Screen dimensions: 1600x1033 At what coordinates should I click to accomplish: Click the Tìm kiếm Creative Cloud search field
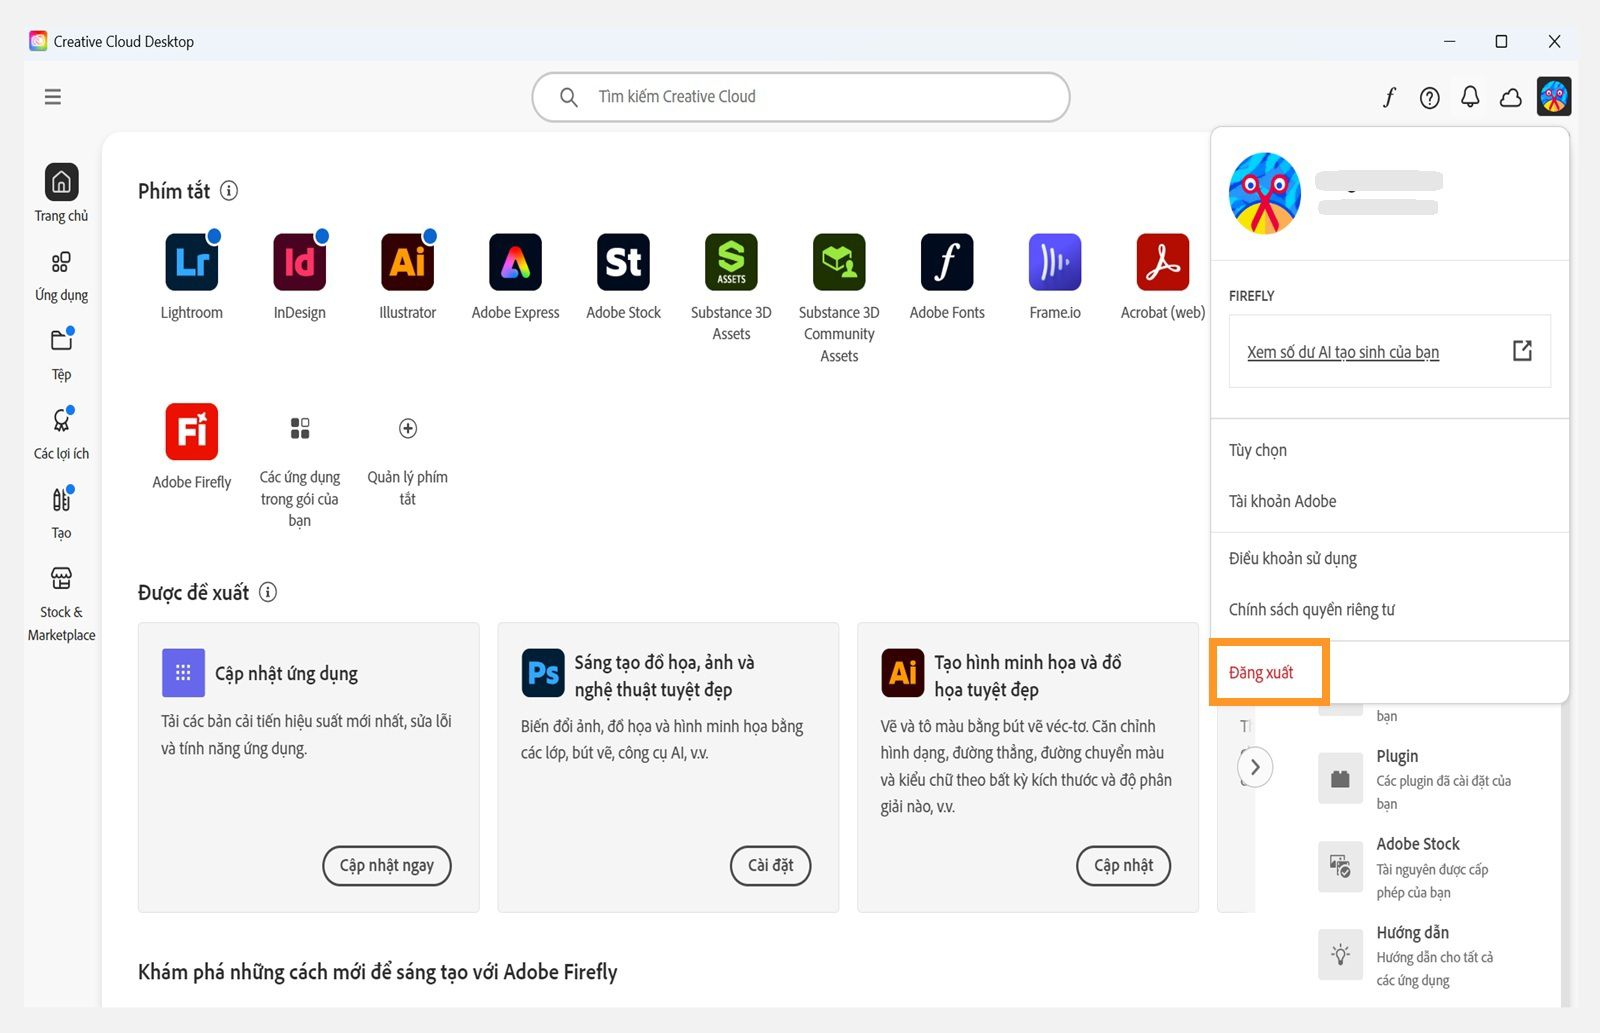coord(801,97)
